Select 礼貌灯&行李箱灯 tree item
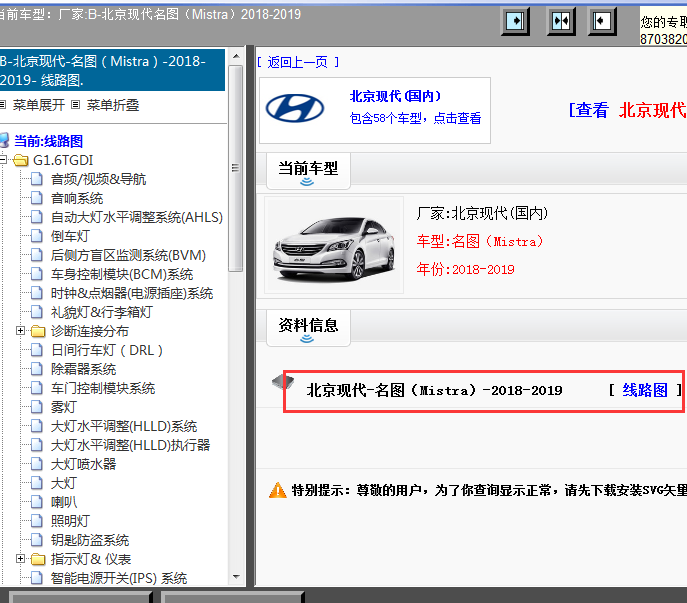The height and width of the screenshot is (603, 687). 102,312
